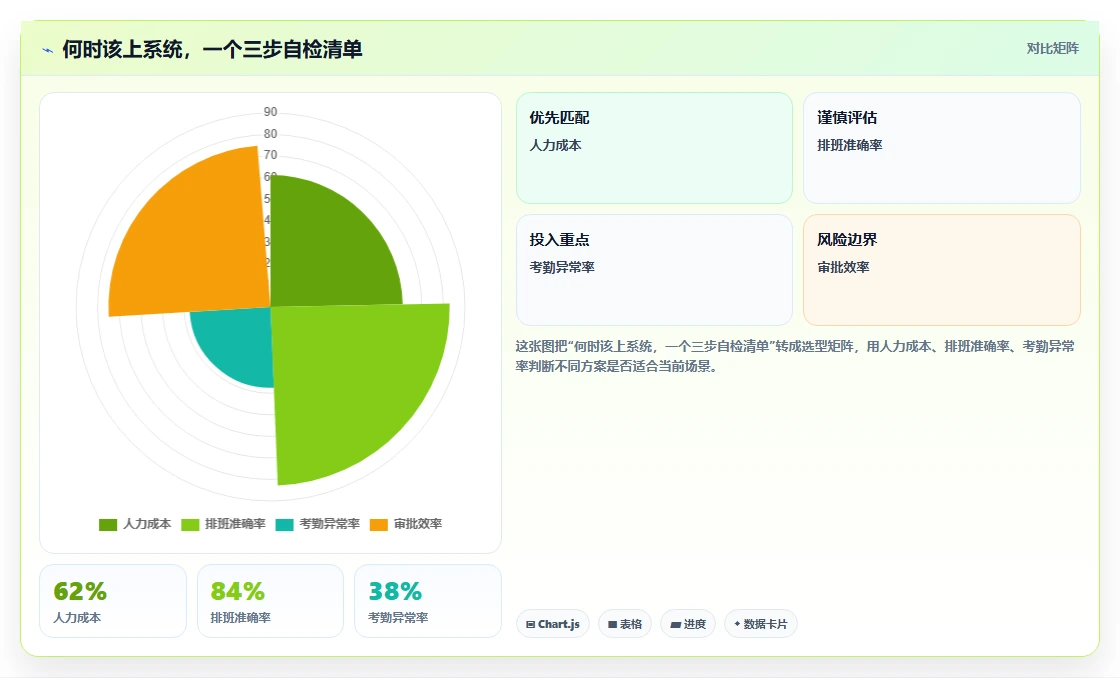Click the teal 考勤异常率 chart segment
This screenshot has height=678, width=1120.
pos(239,343)
